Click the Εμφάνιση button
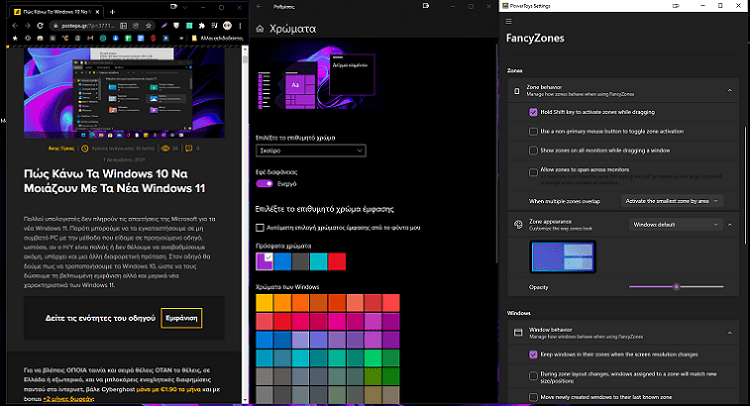 click(181, 318)
